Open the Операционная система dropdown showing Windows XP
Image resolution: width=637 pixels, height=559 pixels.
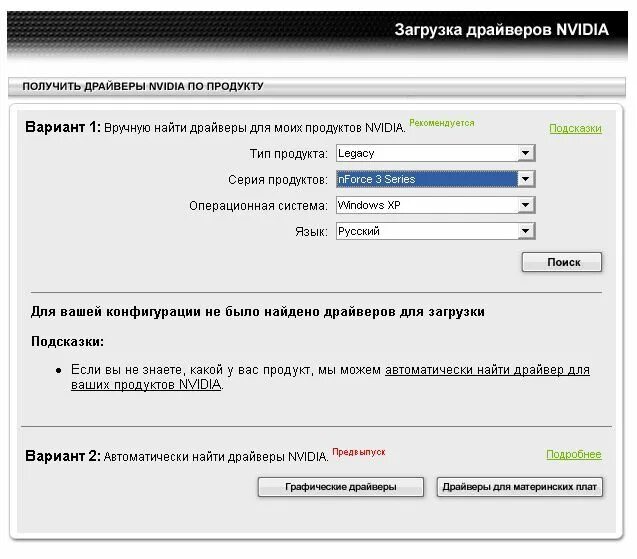pos(436,205)
